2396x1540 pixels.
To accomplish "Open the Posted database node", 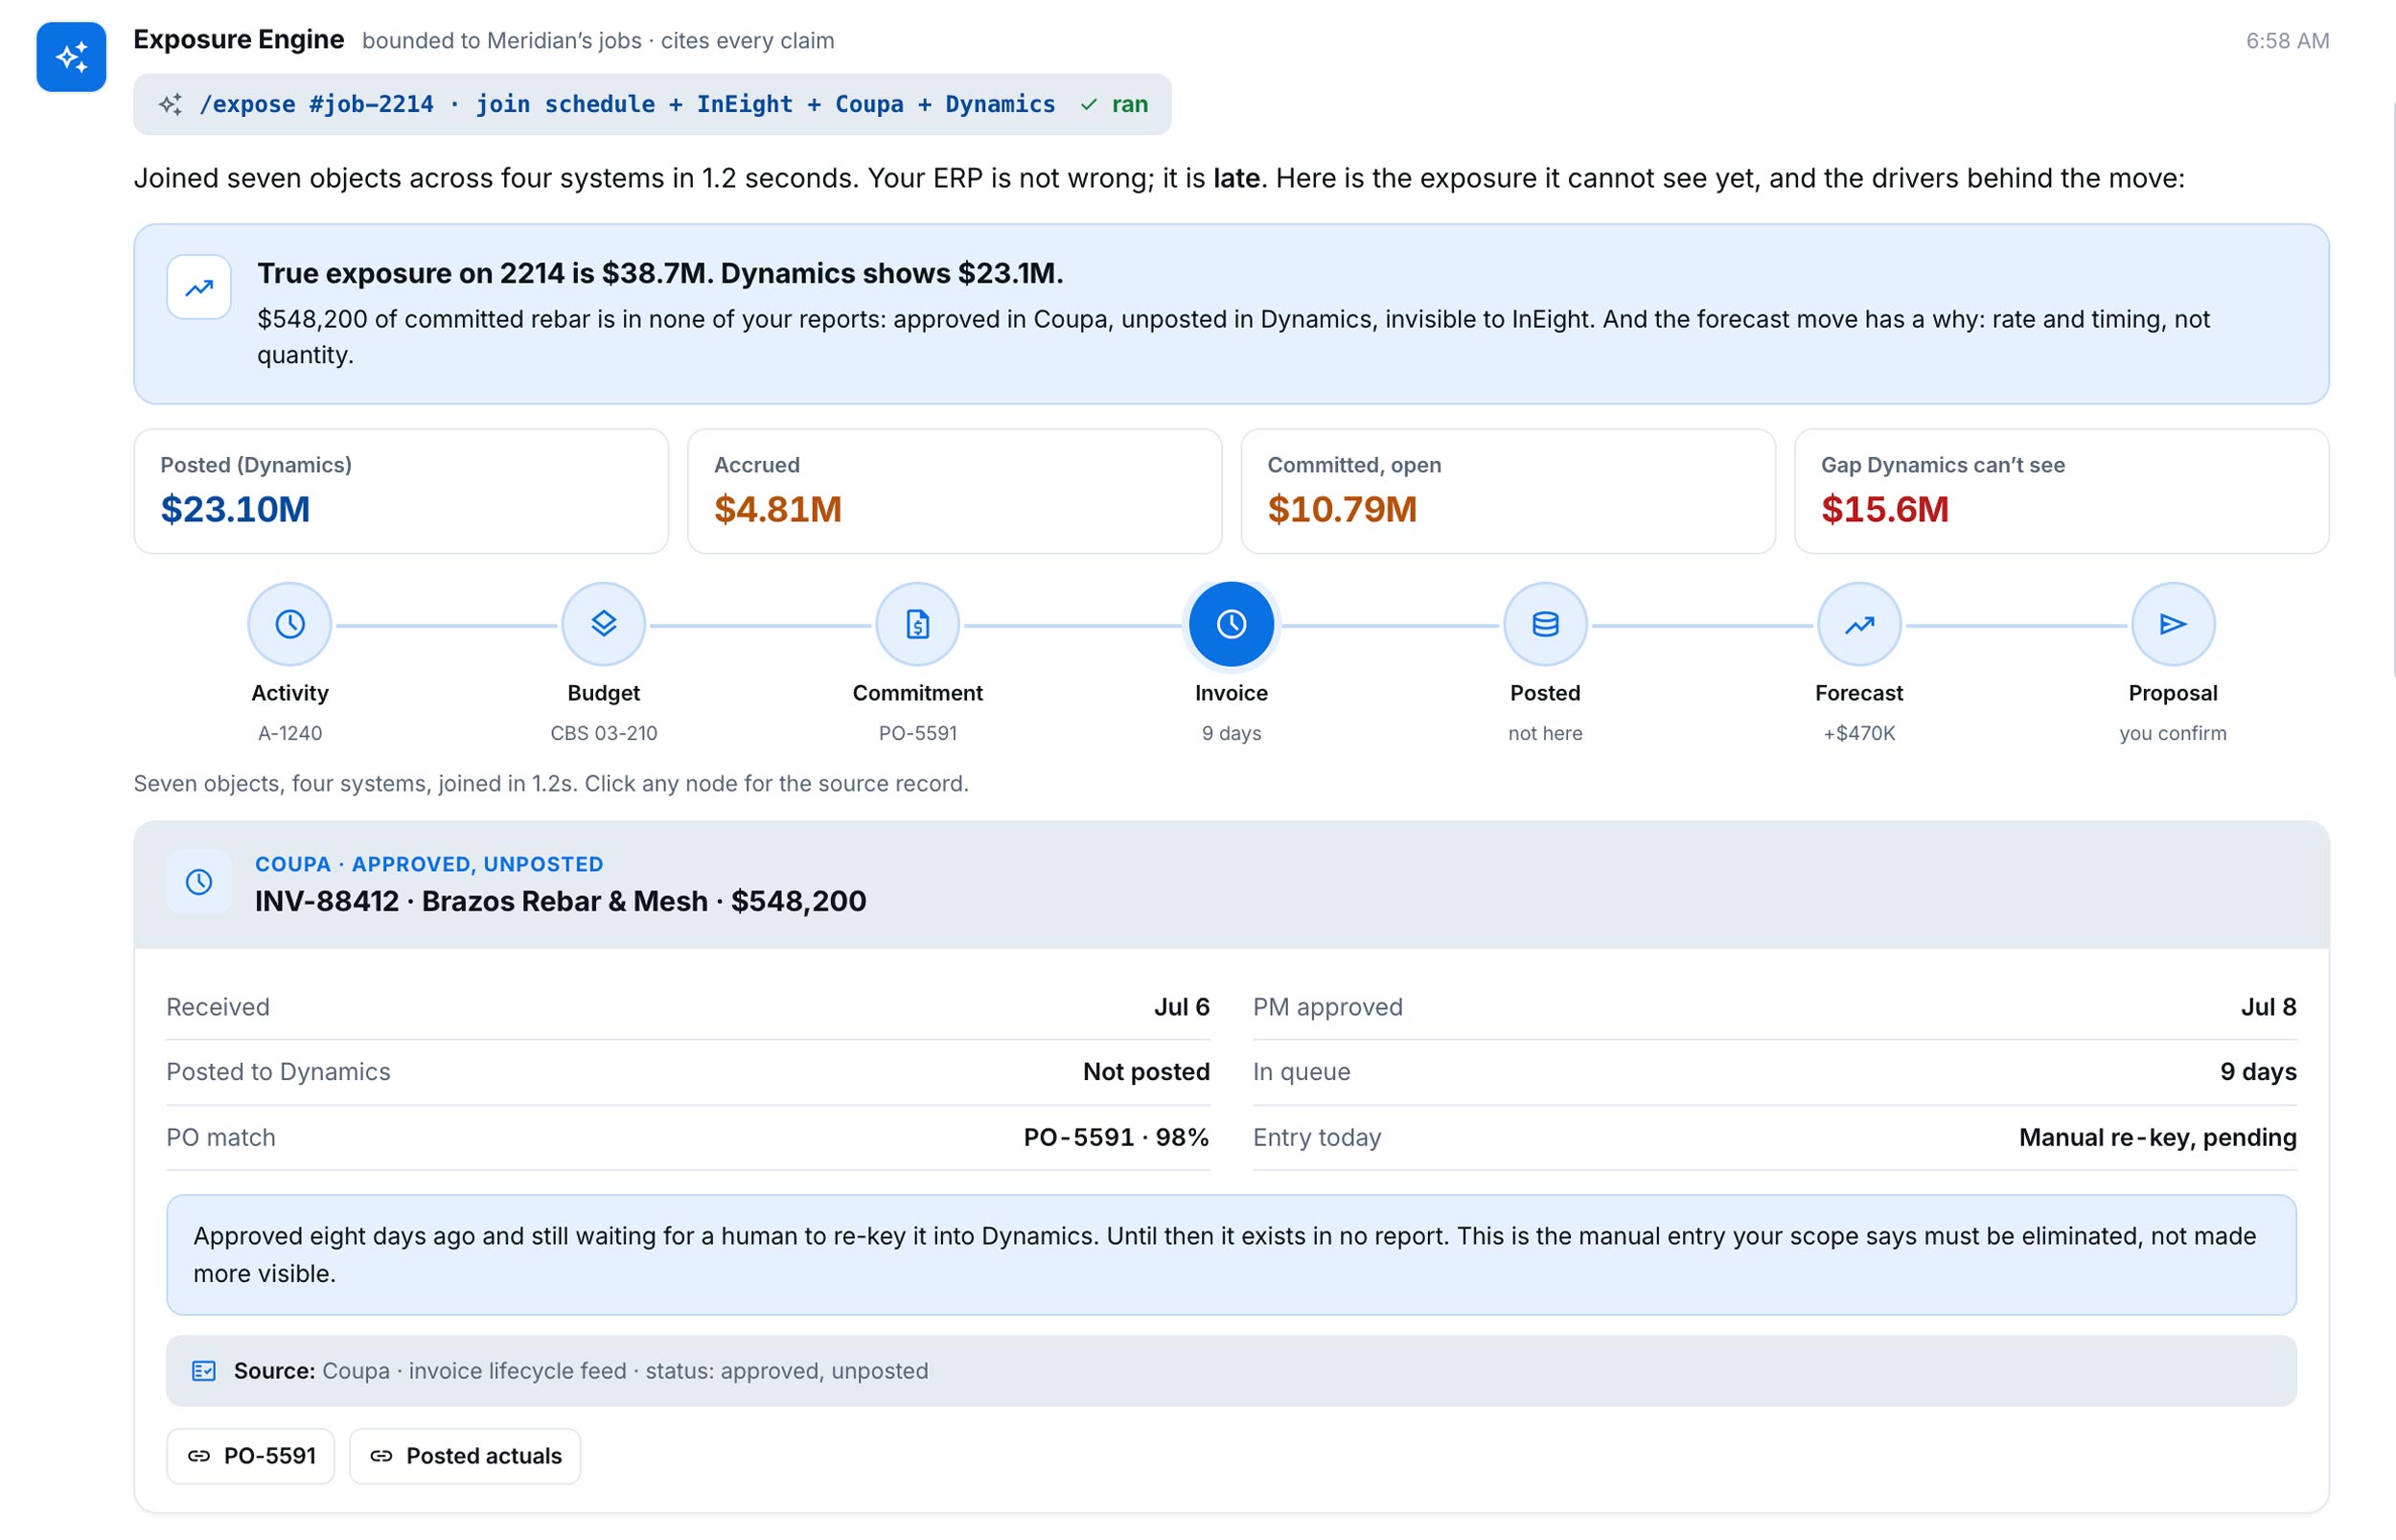I will coord(1546,625).
